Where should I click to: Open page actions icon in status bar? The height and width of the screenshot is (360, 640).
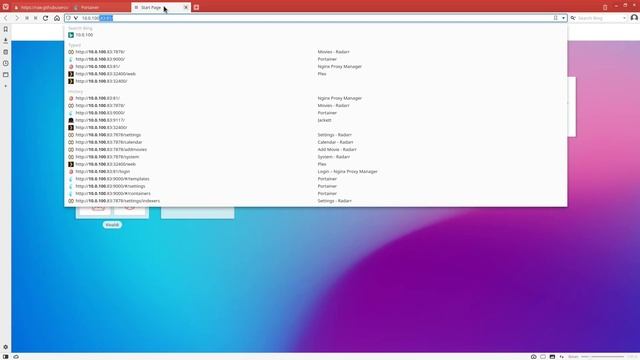tap(562, 356)
